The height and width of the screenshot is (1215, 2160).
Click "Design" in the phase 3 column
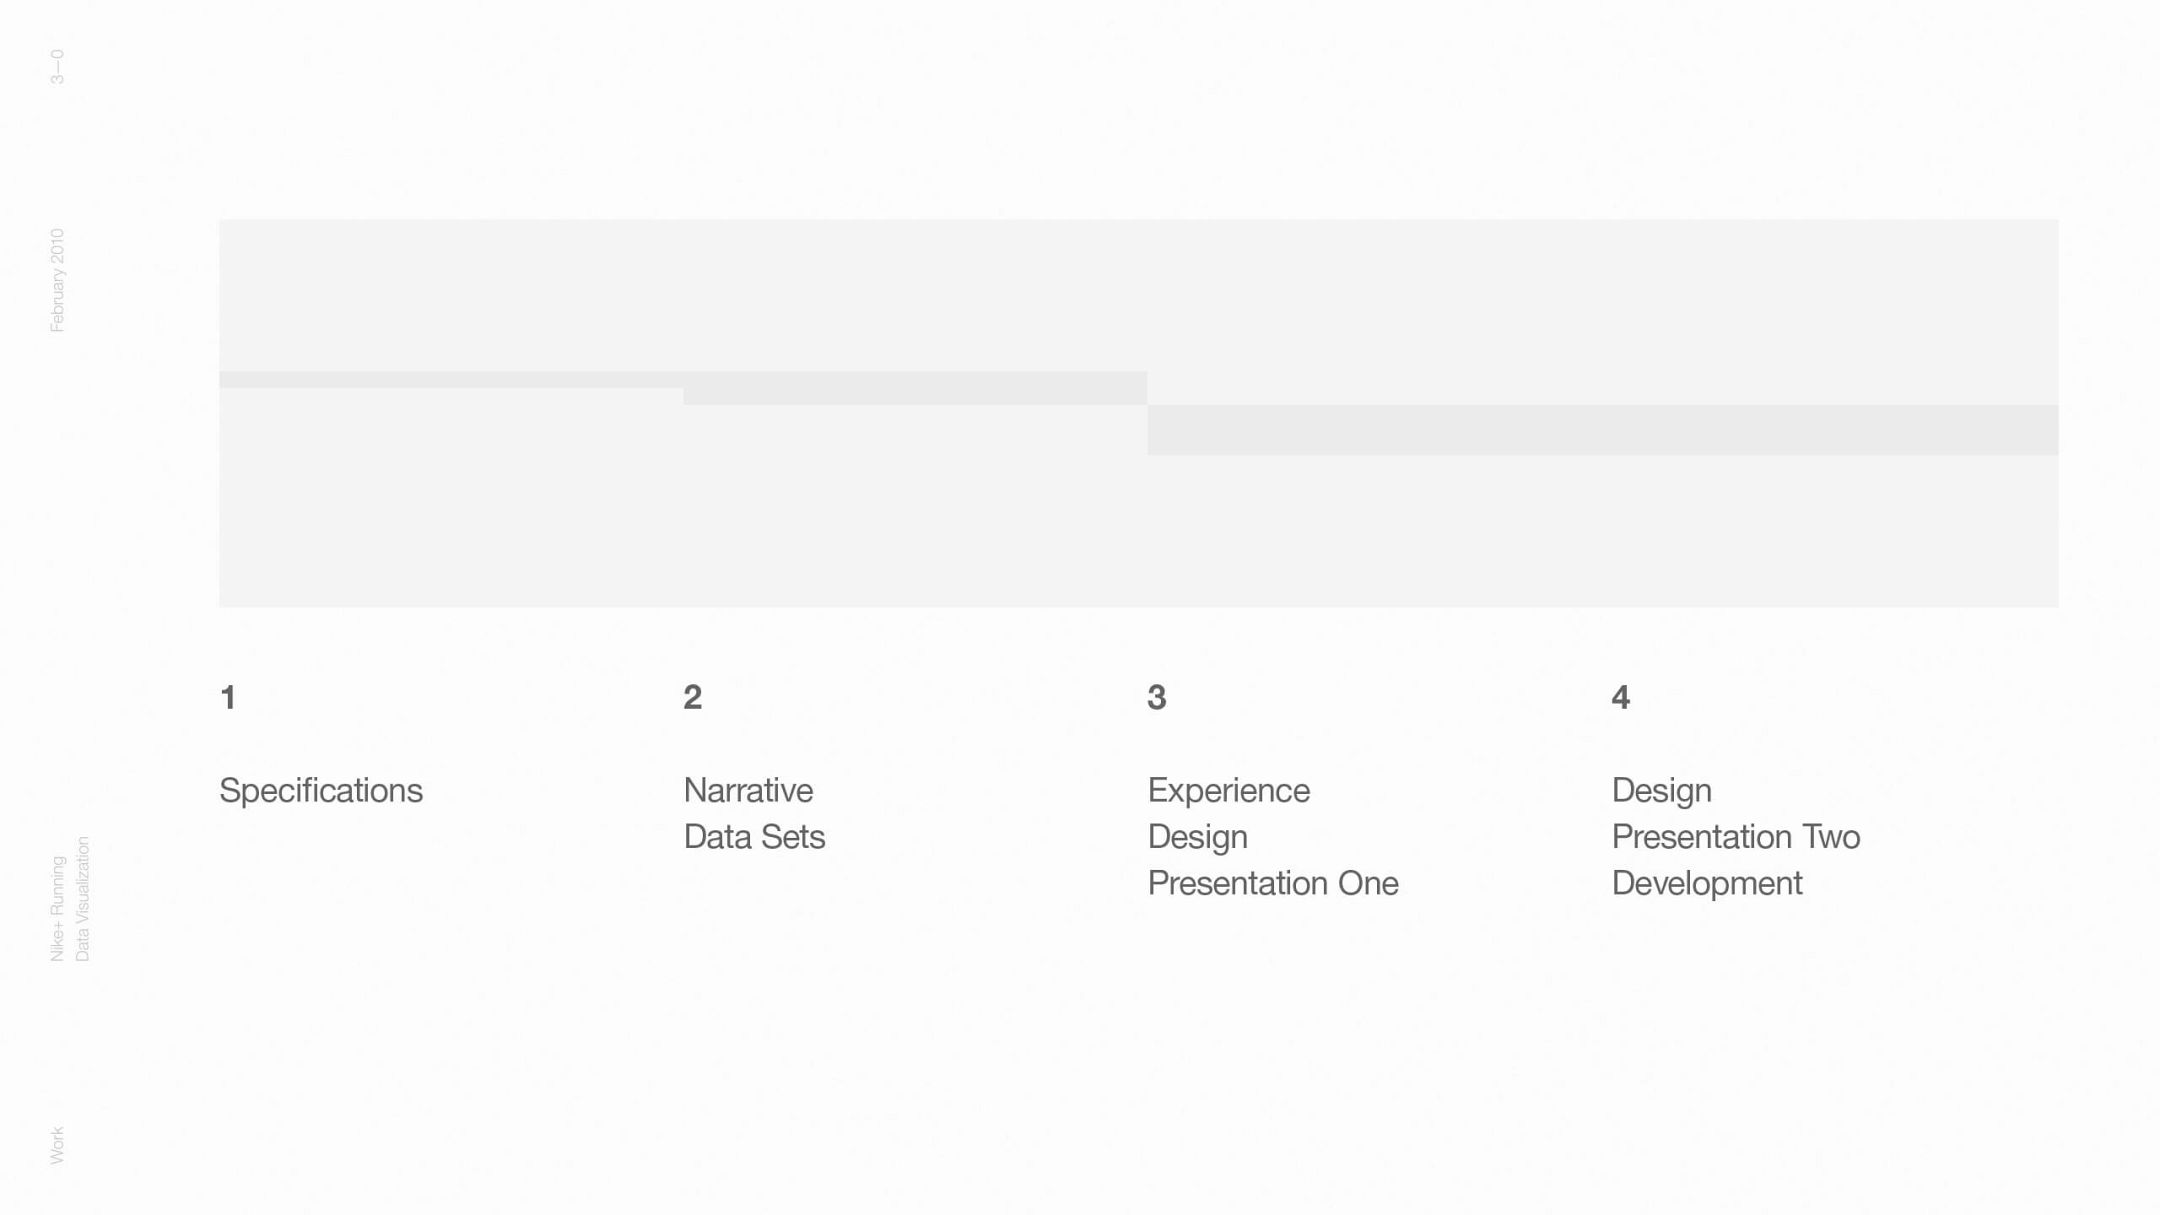[x=1197, y=837]
